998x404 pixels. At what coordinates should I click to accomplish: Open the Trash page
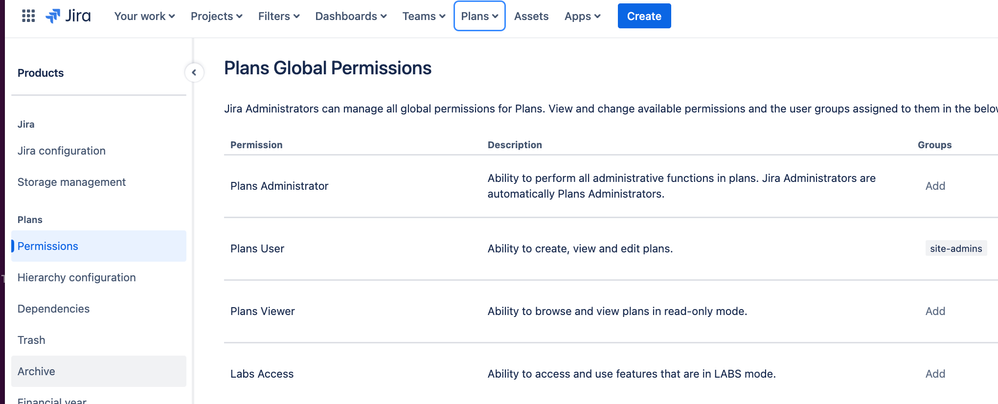[x=31, y=340]
